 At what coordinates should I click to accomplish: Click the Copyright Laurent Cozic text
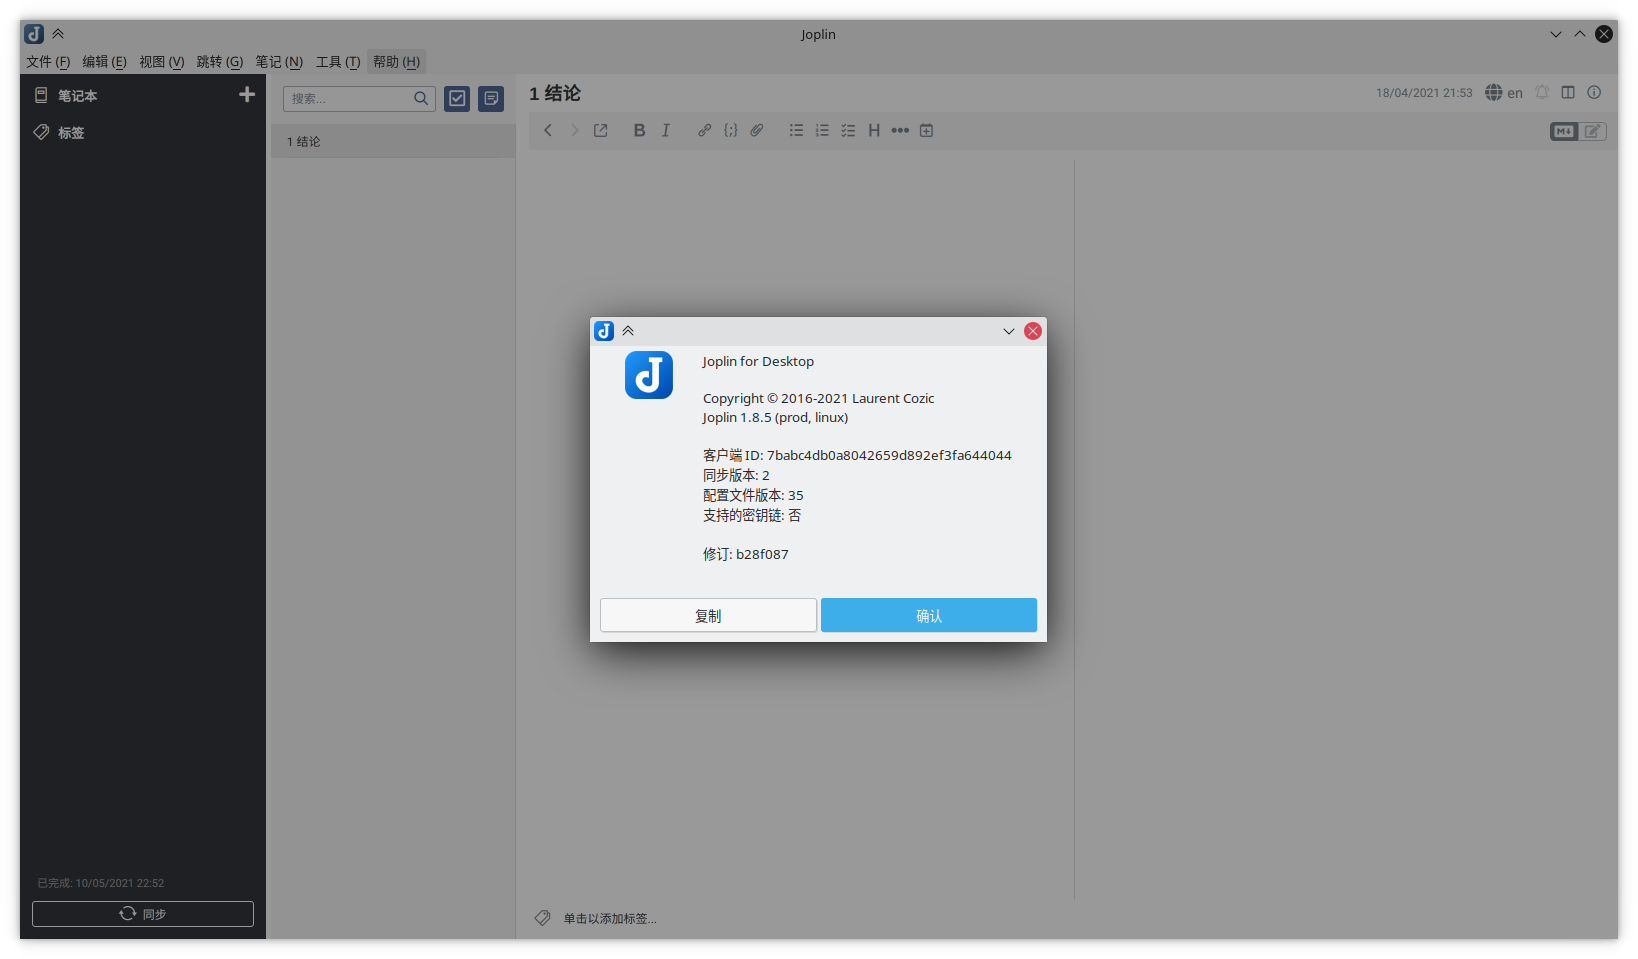coord(818,398)
